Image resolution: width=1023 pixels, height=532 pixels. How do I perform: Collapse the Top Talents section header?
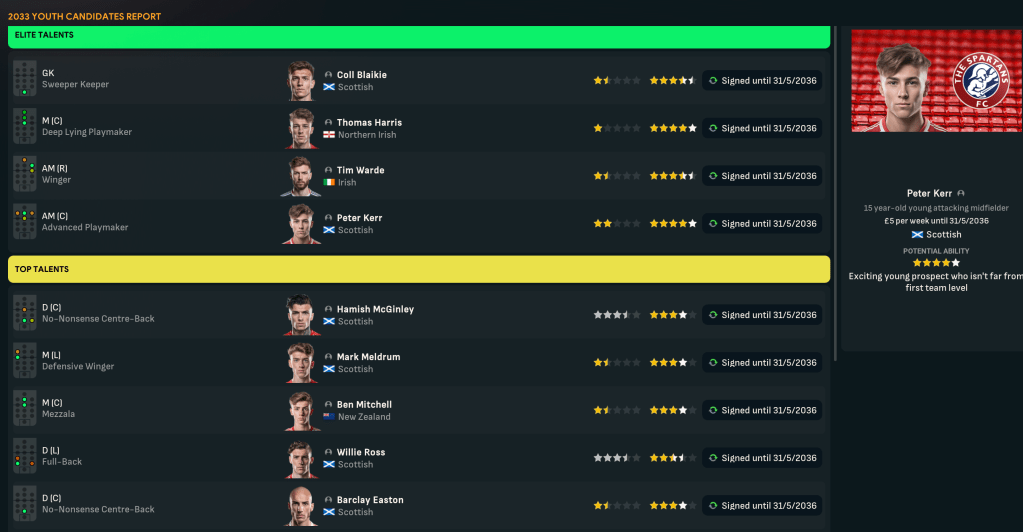419,269
